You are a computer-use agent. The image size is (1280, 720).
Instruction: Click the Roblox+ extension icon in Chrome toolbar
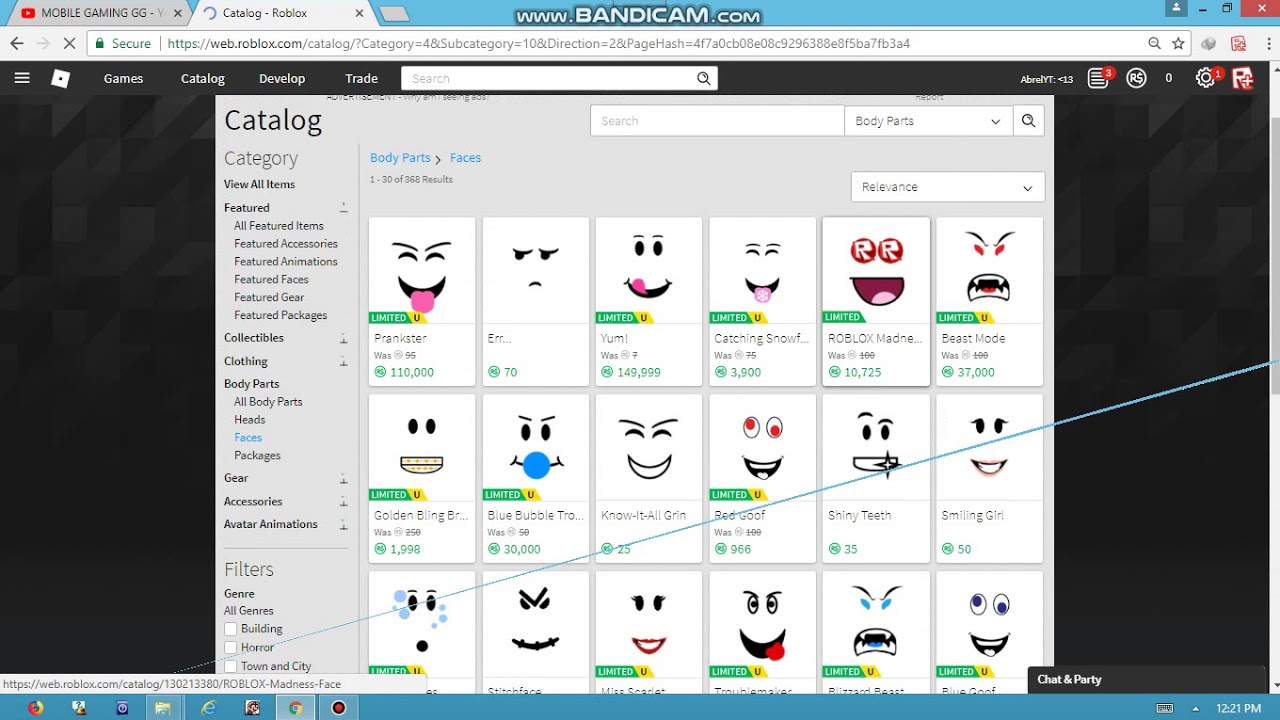point(1238,44)
